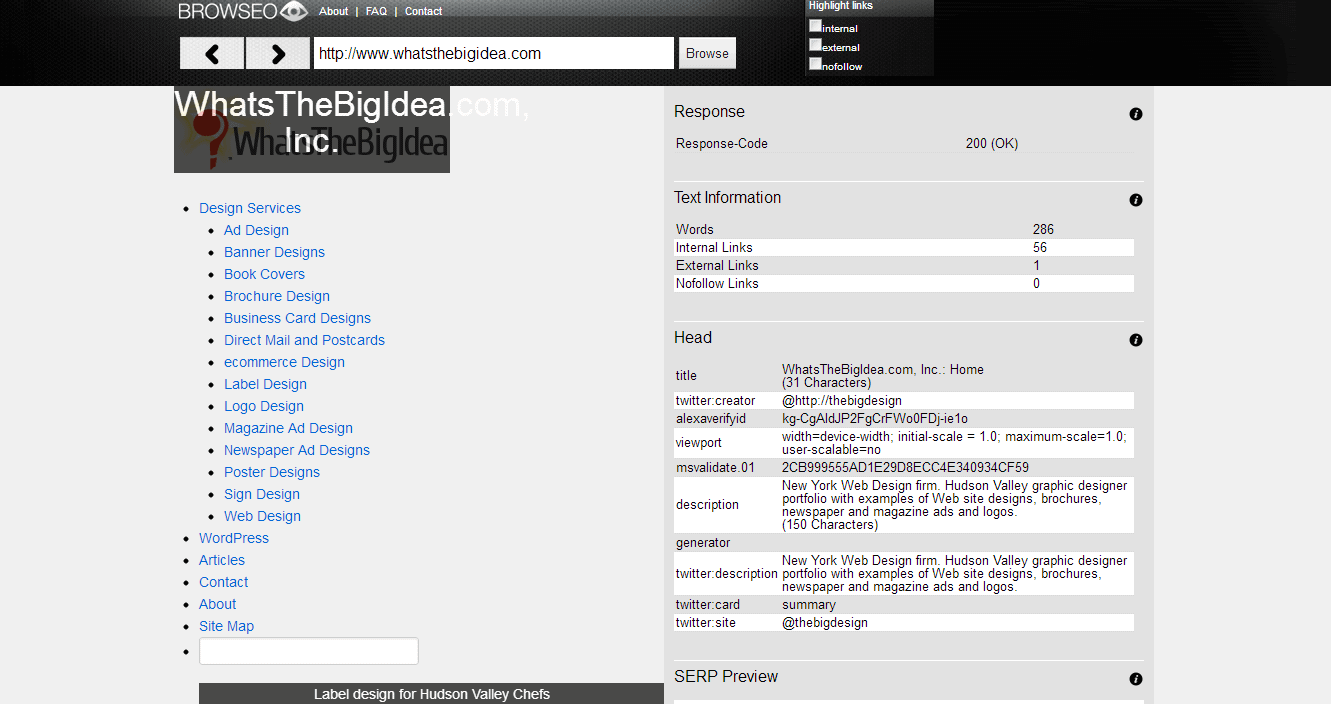Open the Direct Mail and Postcards link

click(304, 340)
